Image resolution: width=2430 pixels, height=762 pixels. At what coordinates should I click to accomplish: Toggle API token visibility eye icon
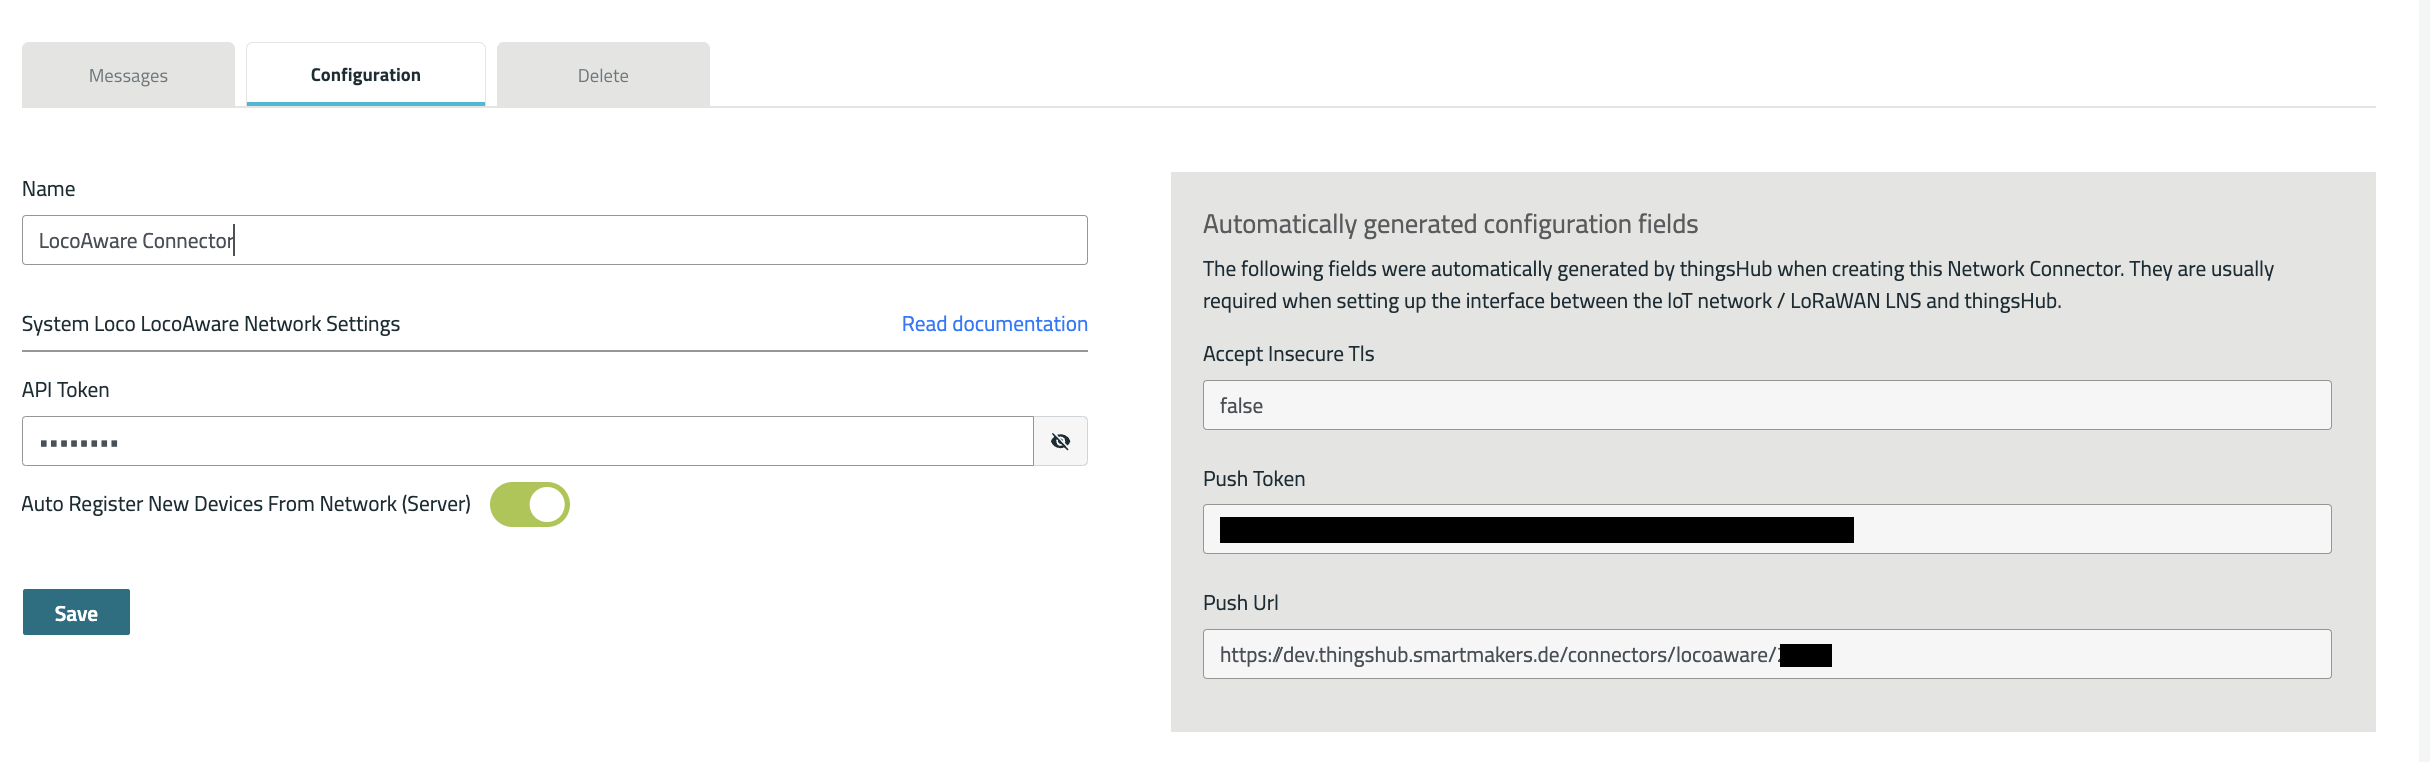coord(1060,441)
